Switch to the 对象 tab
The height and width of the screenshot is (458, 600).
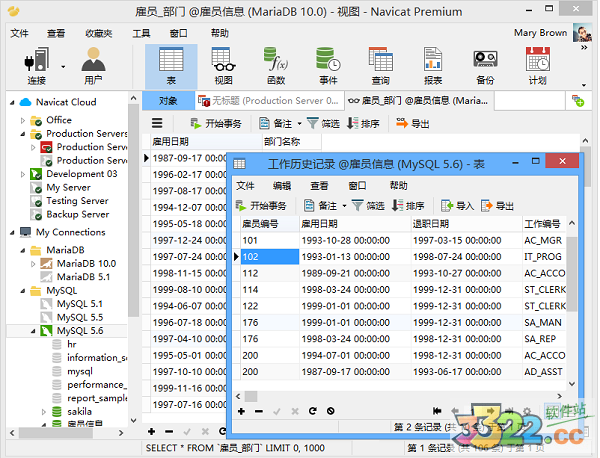pyautogui.click(x=168, y=101)
